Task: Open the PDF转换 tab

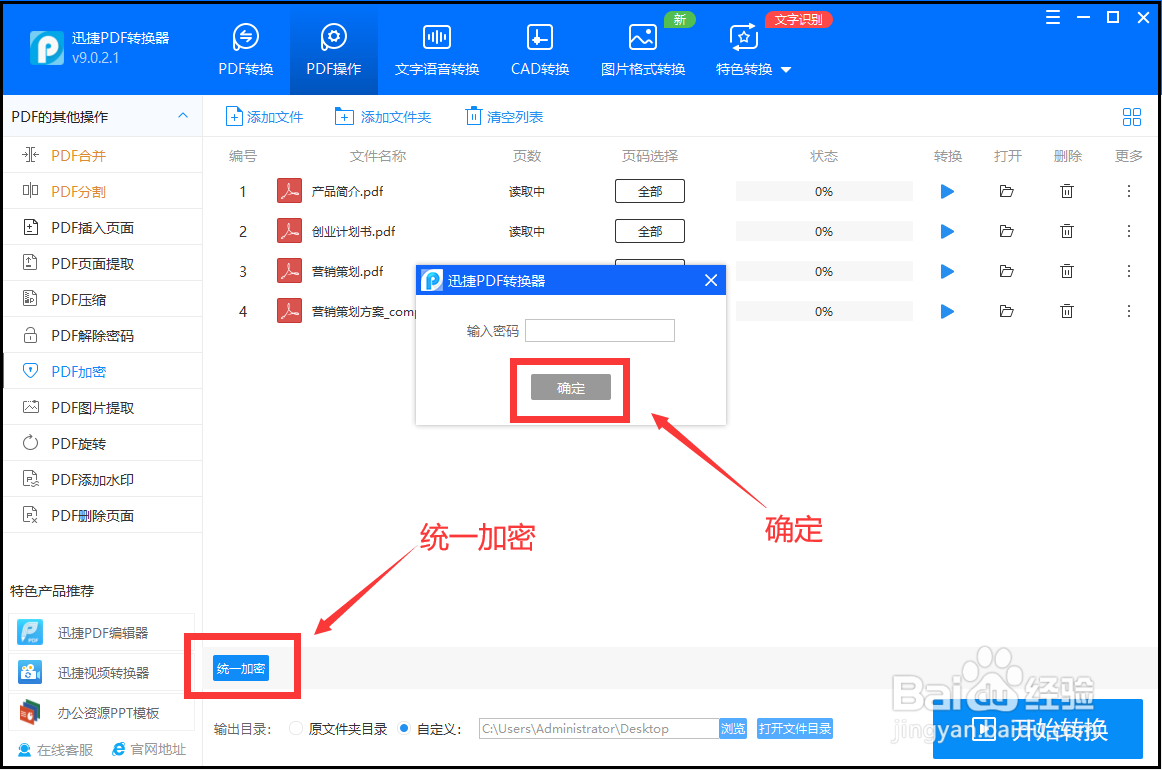Action: [x=245, y=50]
